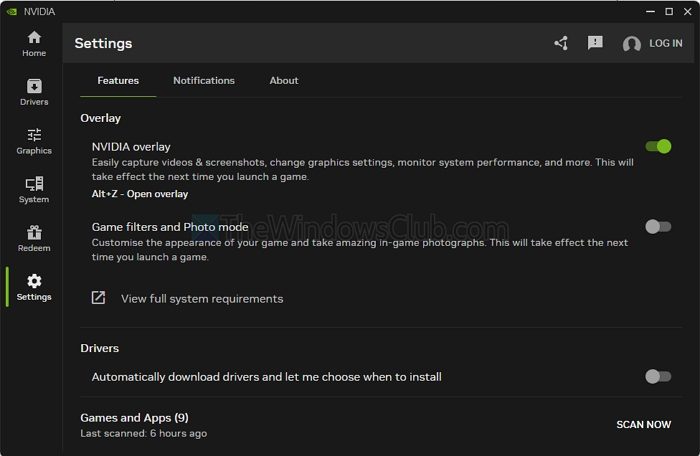Open the System sidebar page

pyautogui.click(x=34, y=190)
